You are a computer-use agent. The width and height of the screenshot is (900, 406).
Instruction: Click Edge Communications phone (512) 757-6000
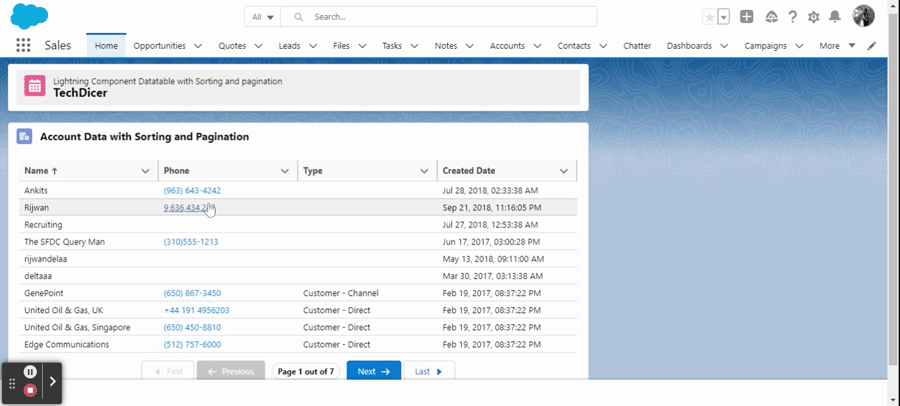[x=192, y=345]
